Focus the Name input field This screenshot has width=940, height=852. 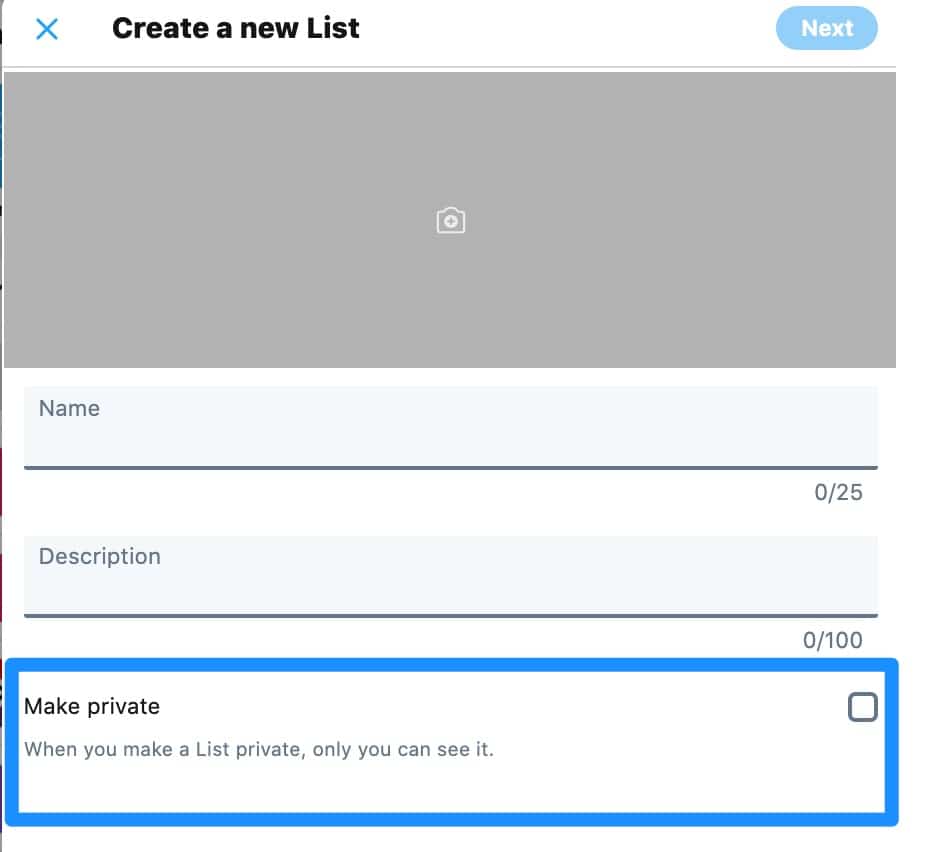(x=450, y=438)
